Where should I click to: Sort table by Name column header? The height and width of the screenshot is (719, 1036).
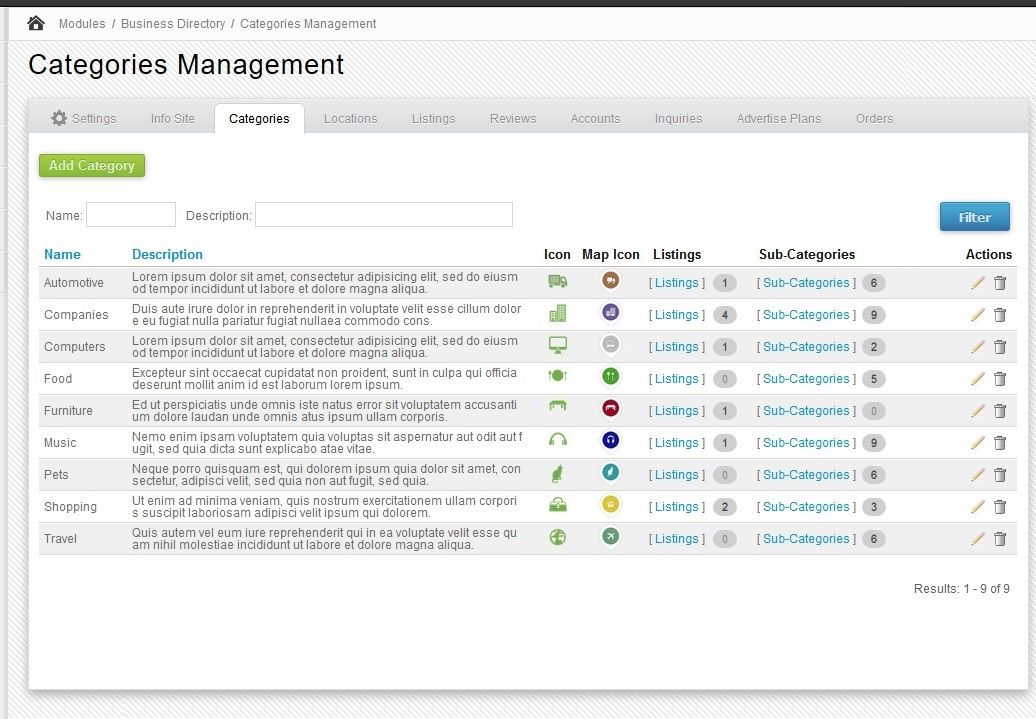62,254
